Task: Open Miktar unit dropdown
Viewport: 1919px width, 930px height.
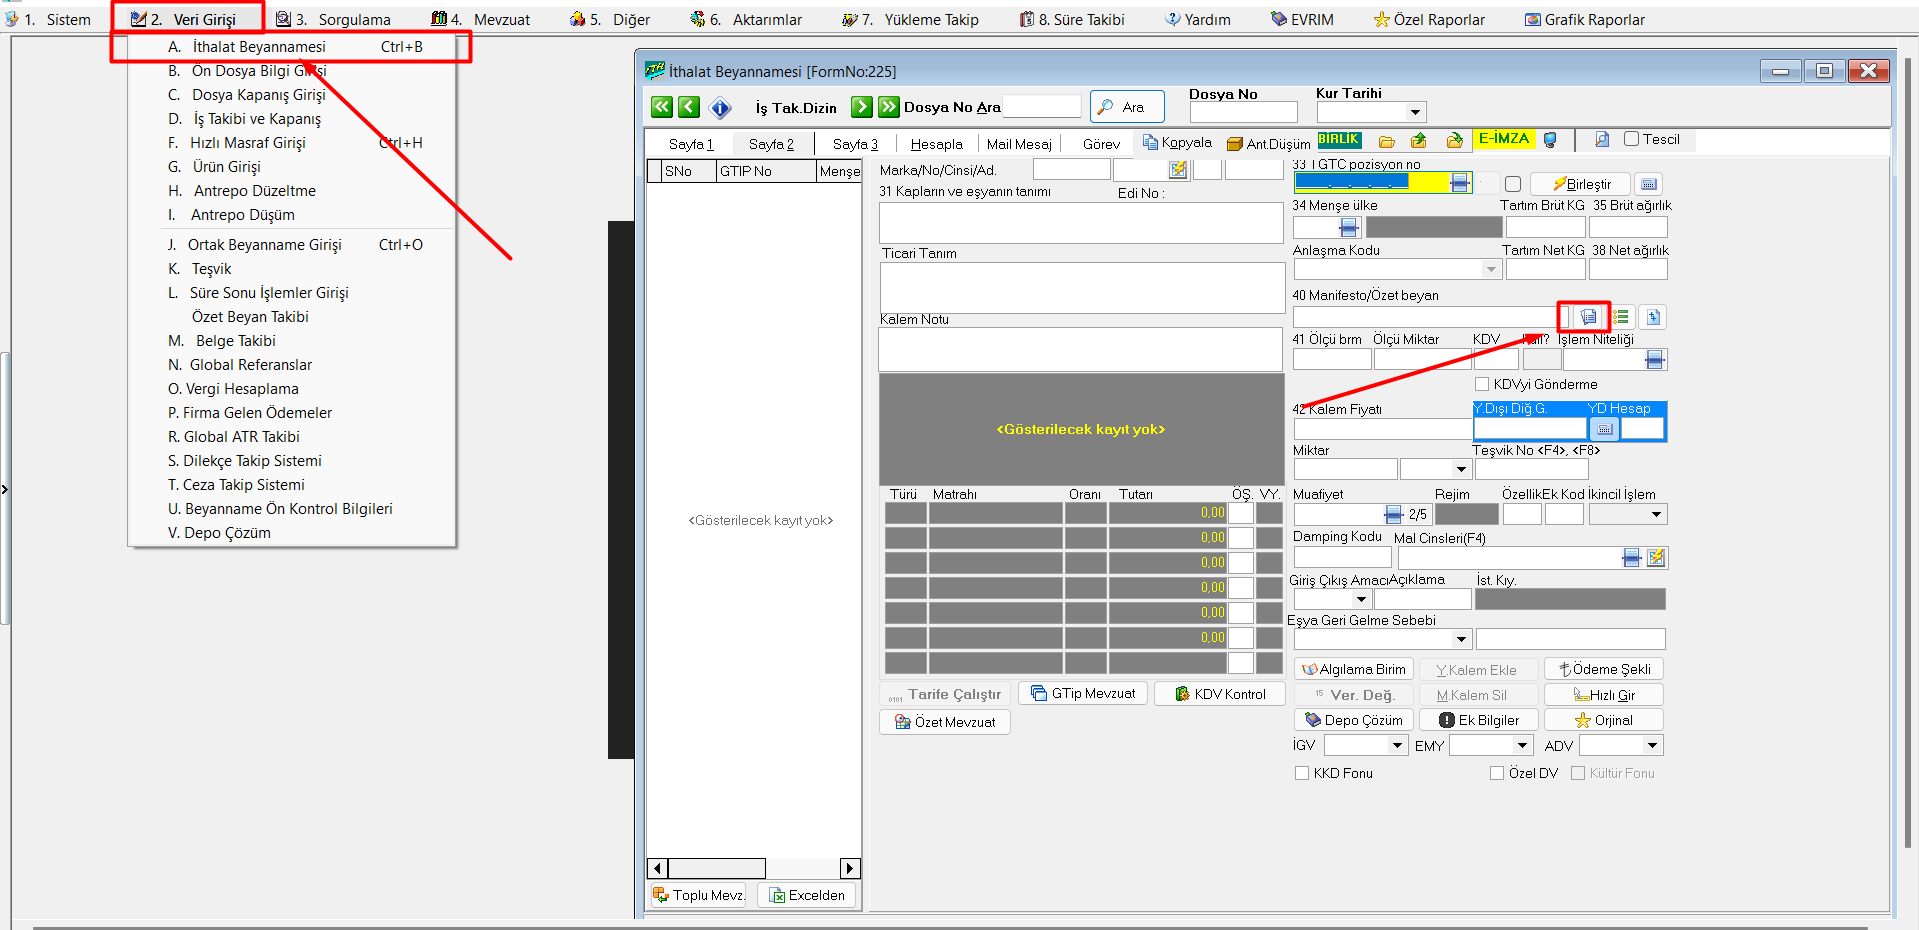Action: pos(1460,469)
